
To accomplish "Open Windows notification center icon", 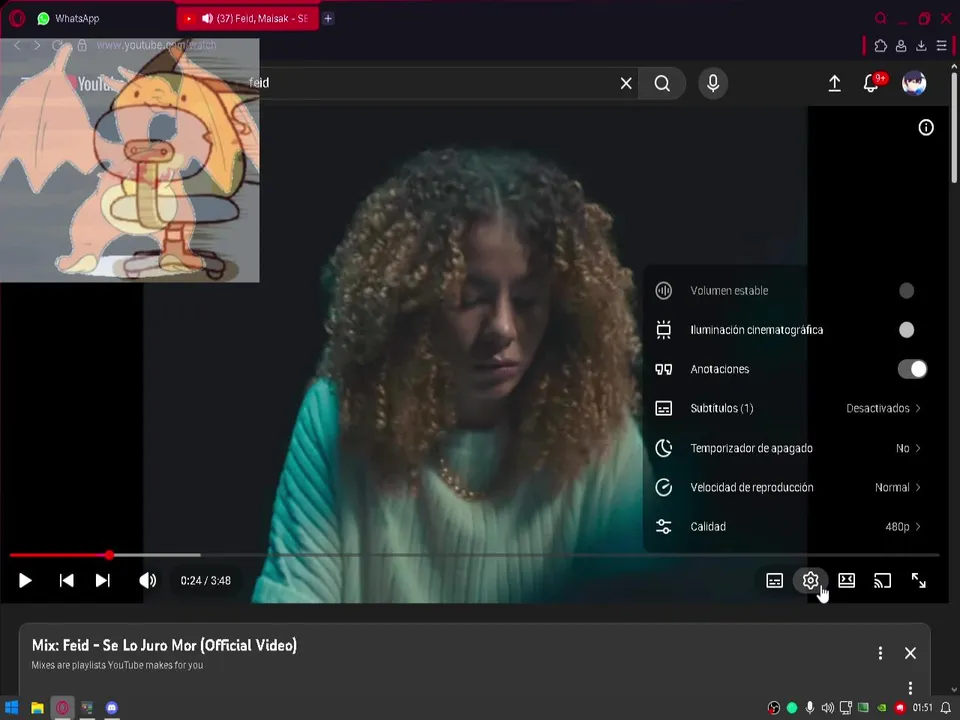I will [x=946, y=708].
